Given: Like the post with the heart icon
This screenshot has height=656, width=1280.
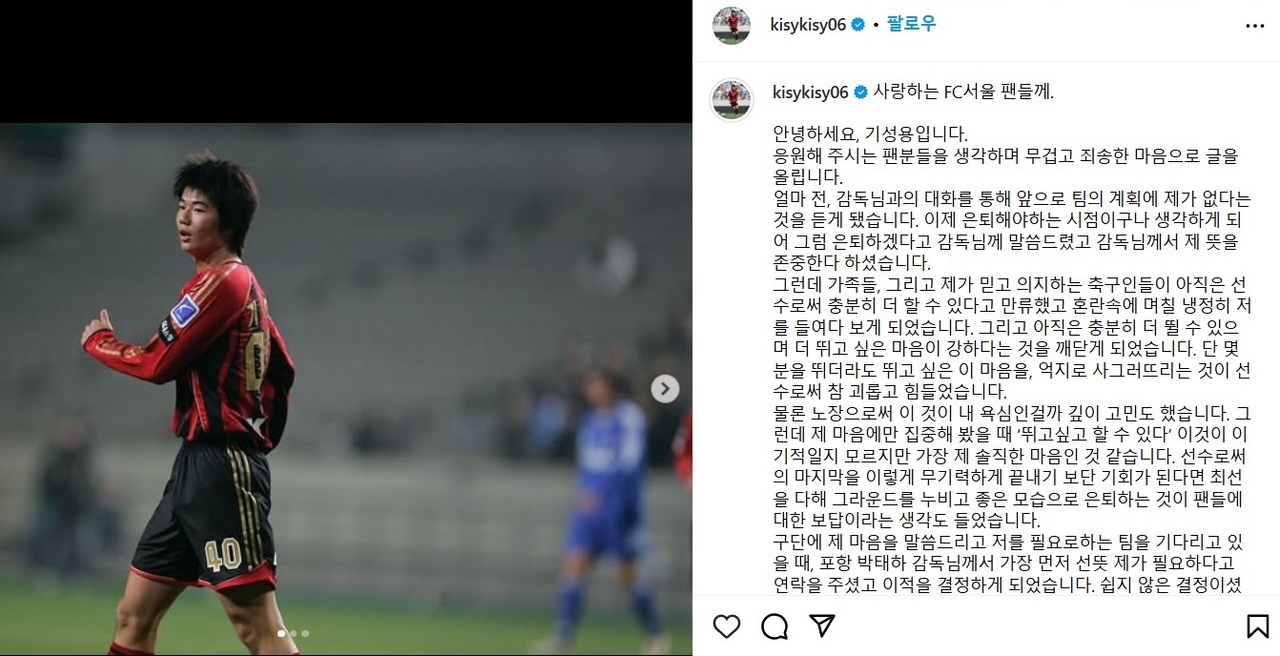Looking at the screenshot, I should (726, 626).
